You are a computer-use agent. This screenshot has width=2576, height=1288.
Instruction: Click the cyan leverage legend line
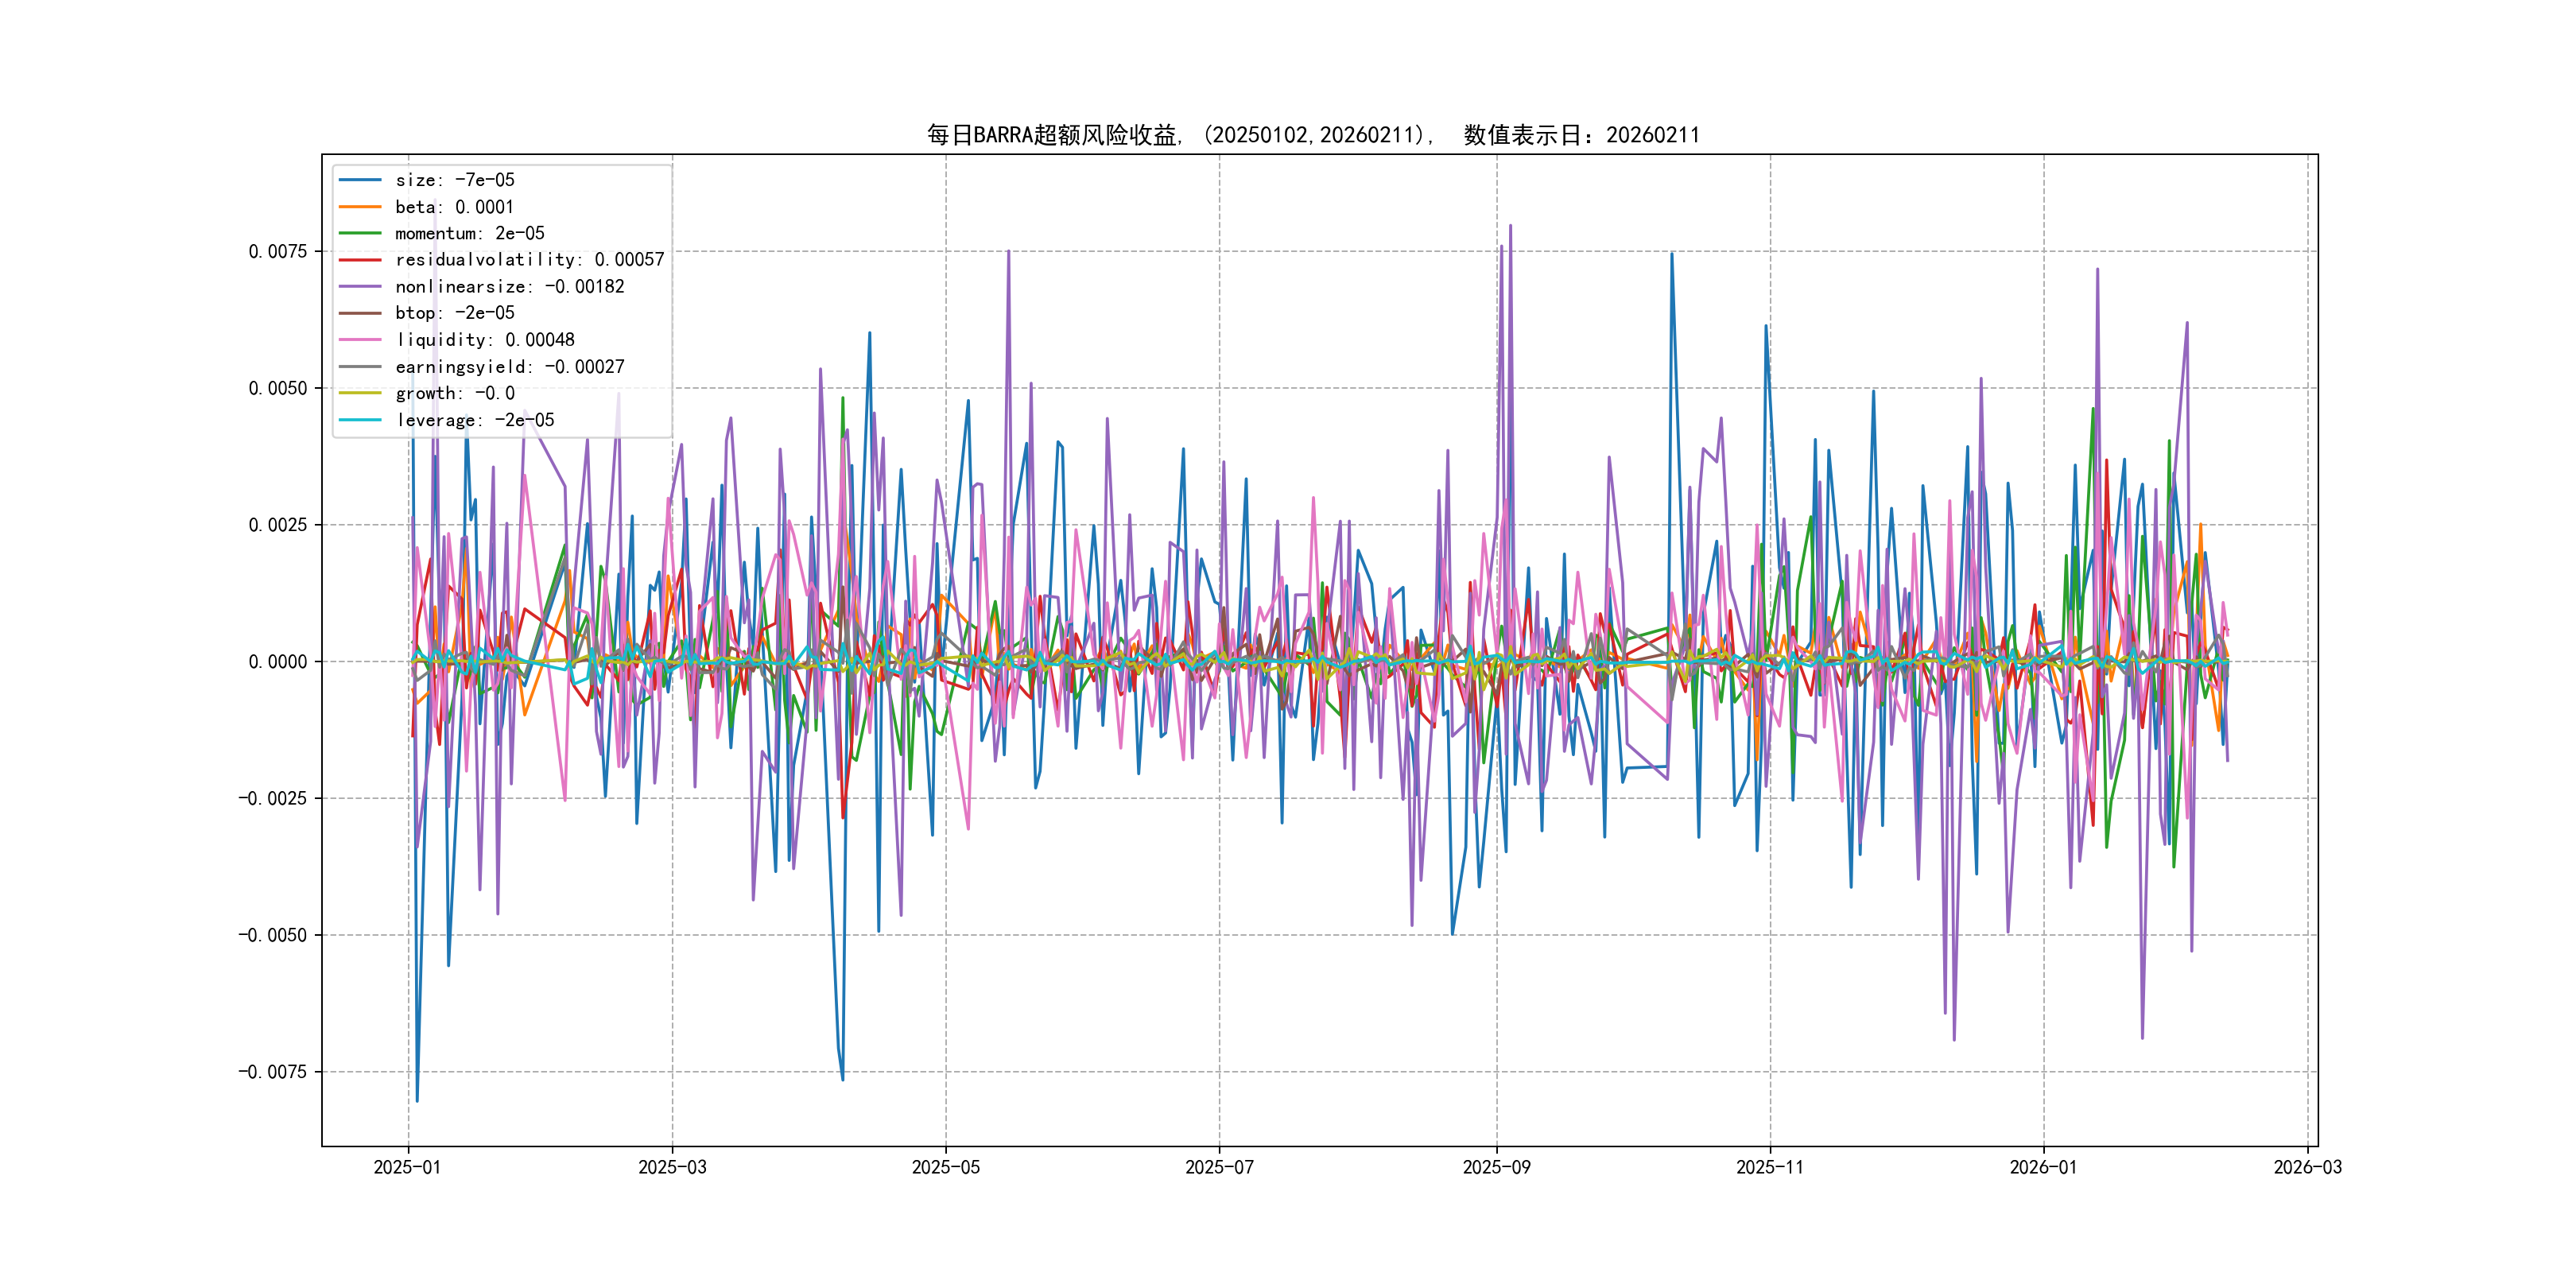coord(360,420)
